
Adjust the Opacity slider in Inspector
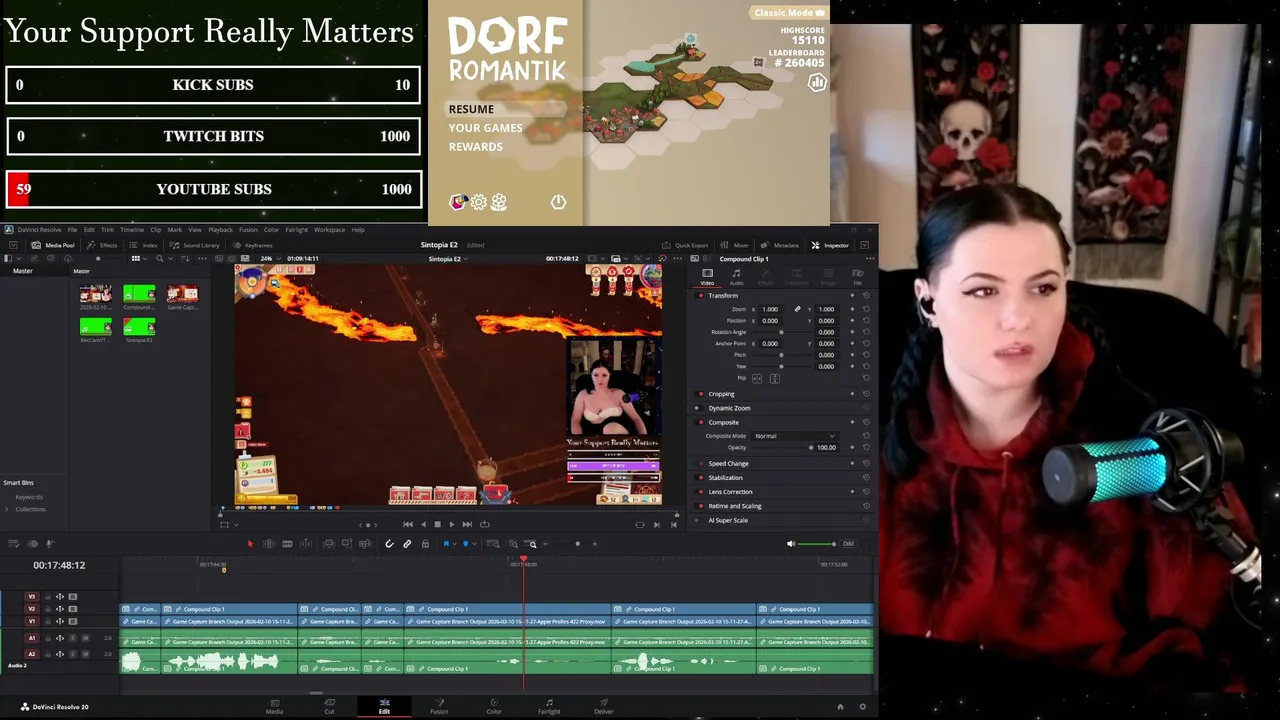[x=811, y=447]
